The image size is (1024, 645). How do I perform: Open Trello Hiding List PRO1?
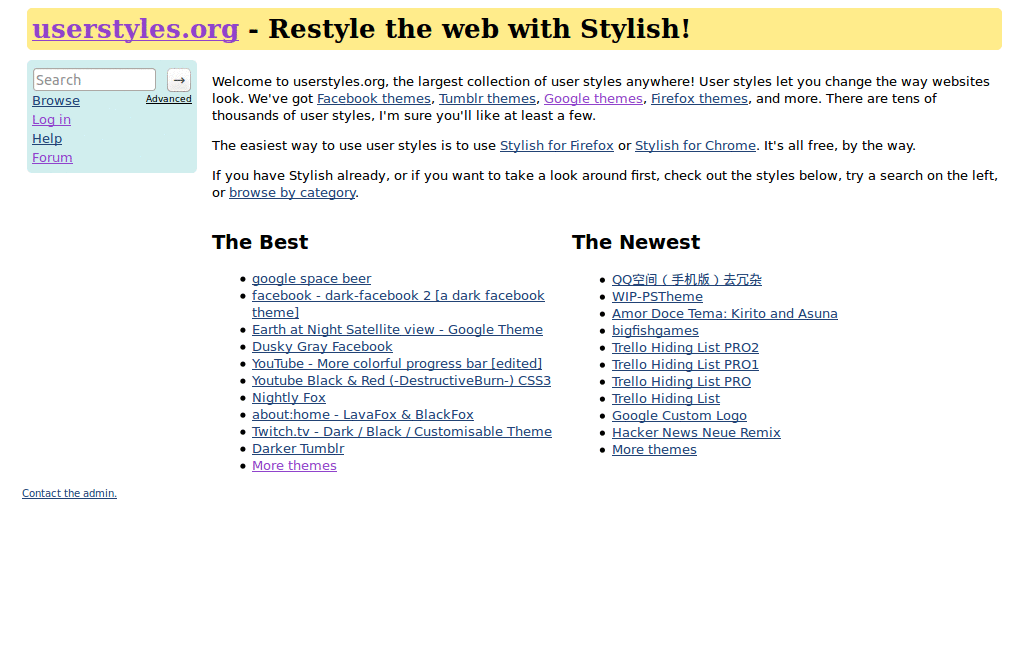pyautogui.click(x=685, y=364)
